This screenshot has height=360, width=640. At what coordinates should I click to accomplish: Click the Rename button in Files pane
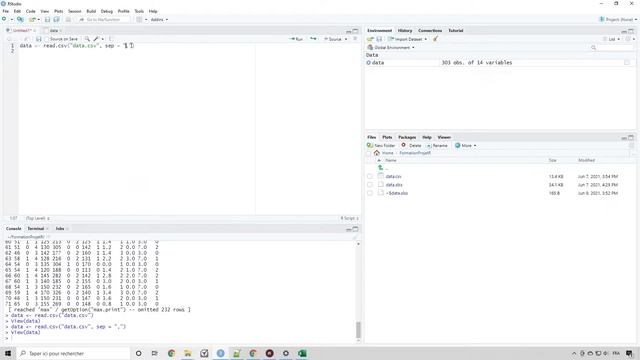(x=437, y=145)
